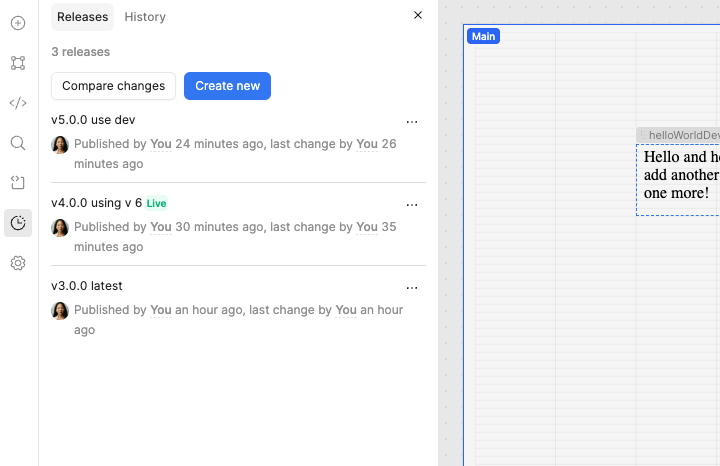Select the releases clock icon

18,223
